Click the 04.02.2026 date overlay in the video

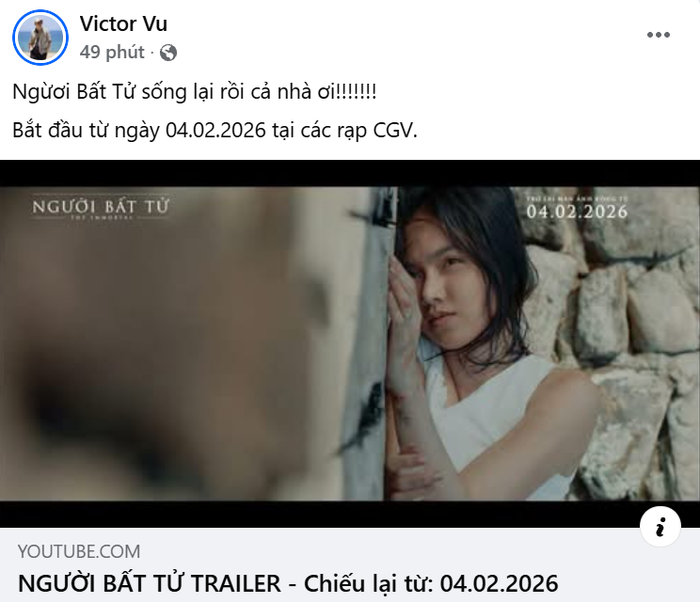(577, 210)
